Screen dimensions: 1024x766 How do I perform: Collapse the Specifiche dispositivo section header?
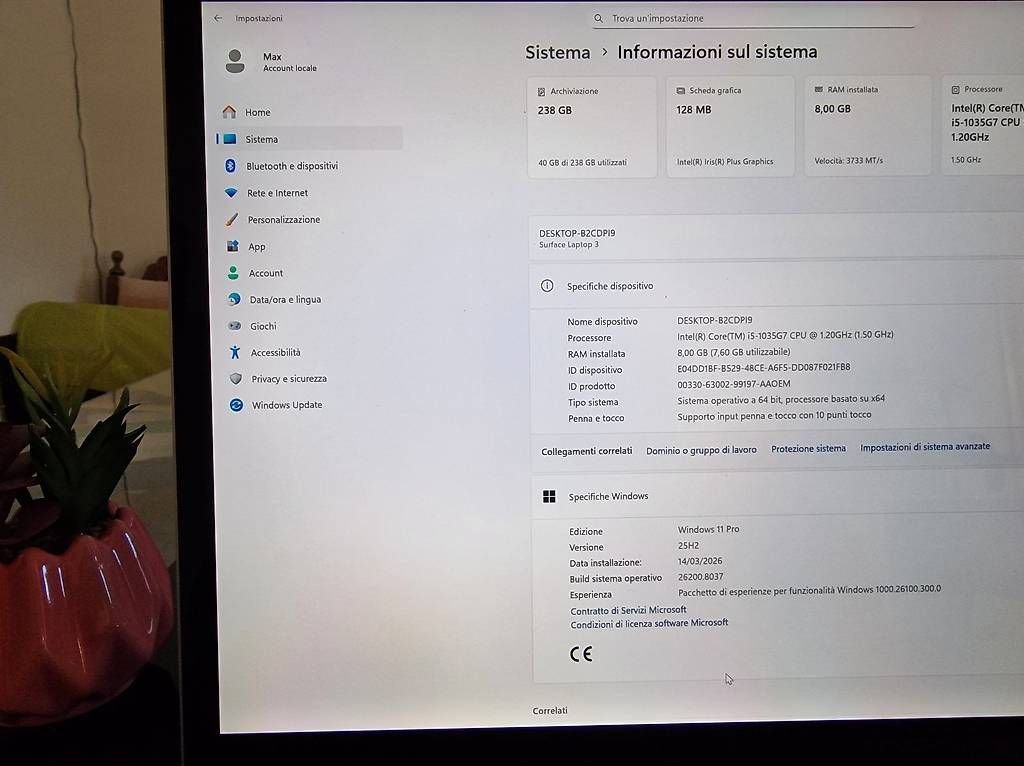tap(777, 285)
